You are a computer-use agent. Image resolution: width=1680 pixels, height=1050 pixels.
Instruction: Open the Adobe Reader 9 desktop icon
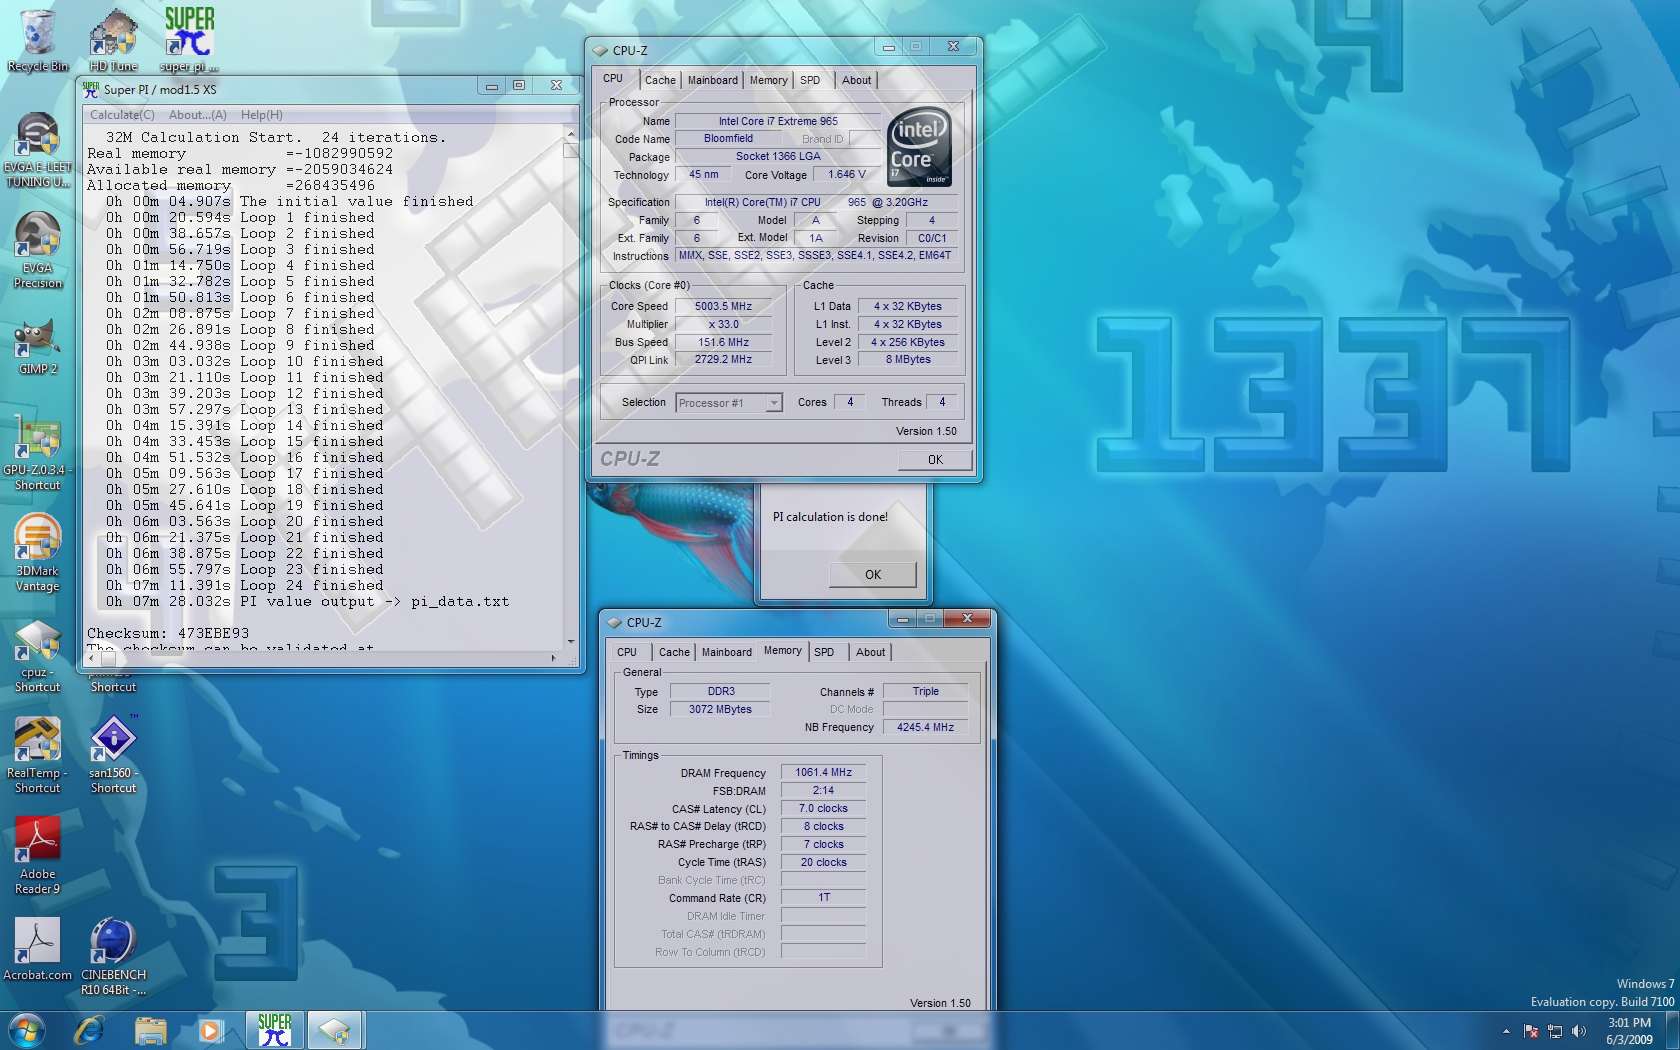pos(37,855)
